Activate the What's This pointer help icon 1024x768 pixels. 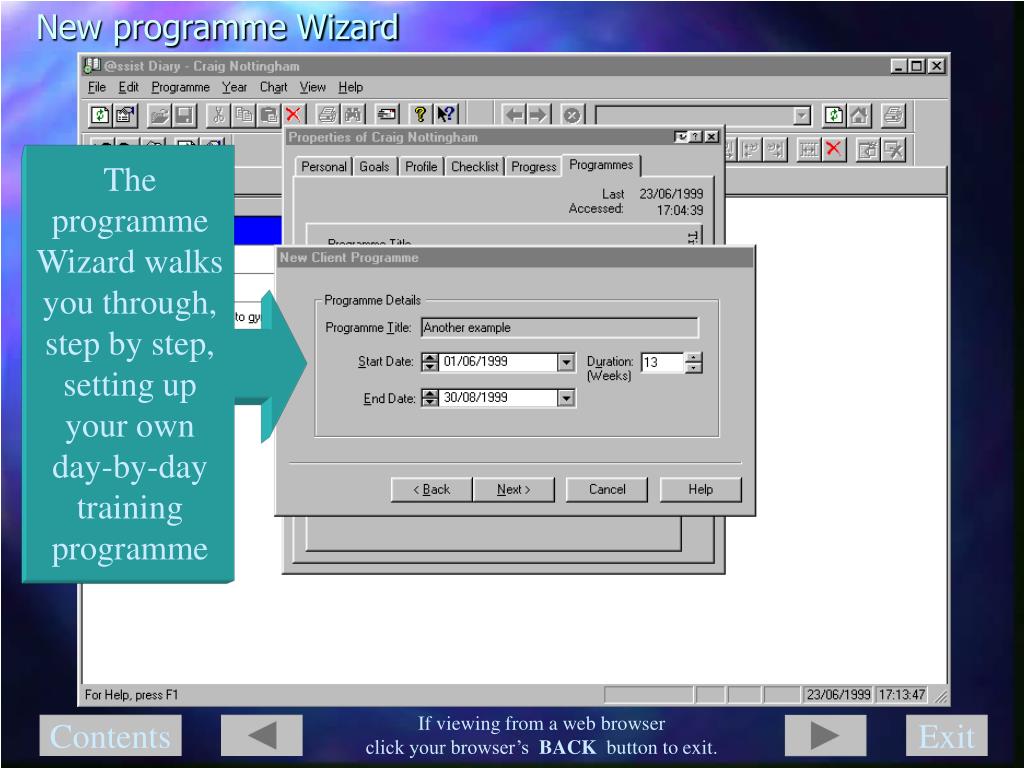(x=446, y=116)
